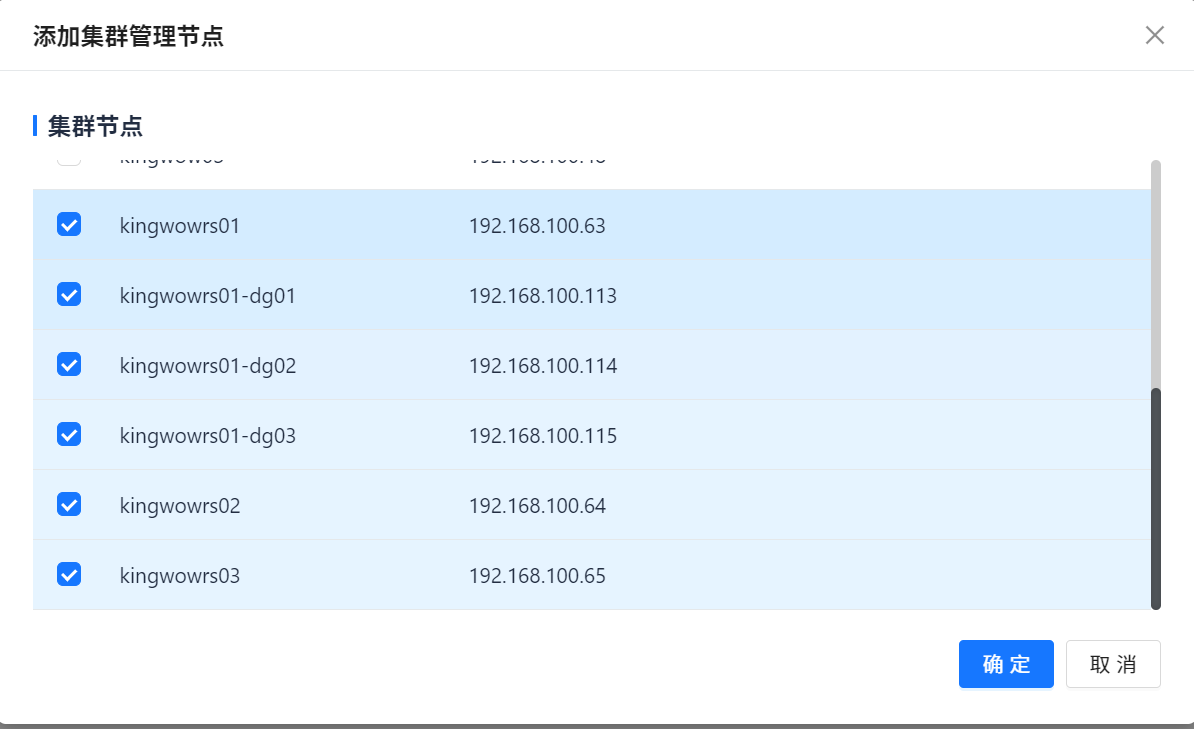This screenshot has width=1194, height=729.
Task: Toggle the kingwowrs02 node checkbox
Action: point(69,505)
